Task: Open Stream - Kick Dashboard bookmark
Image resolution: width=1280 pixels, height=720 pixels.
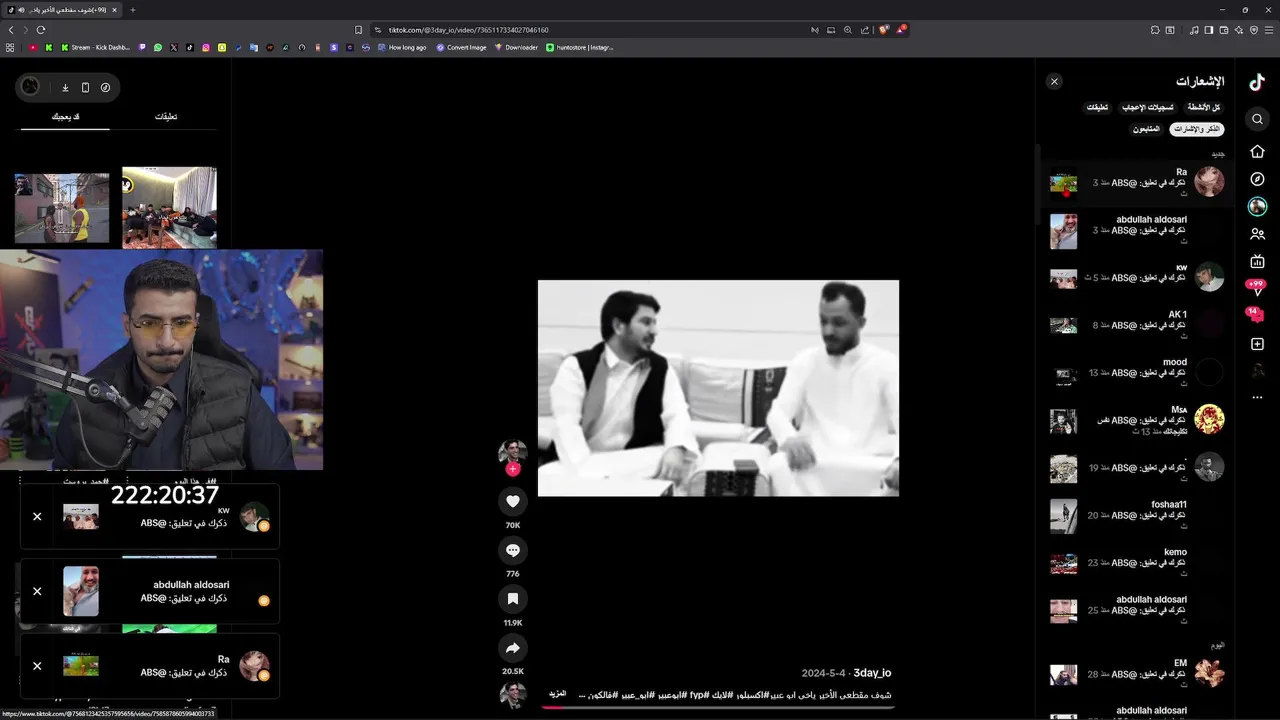Action: [96, 47]
